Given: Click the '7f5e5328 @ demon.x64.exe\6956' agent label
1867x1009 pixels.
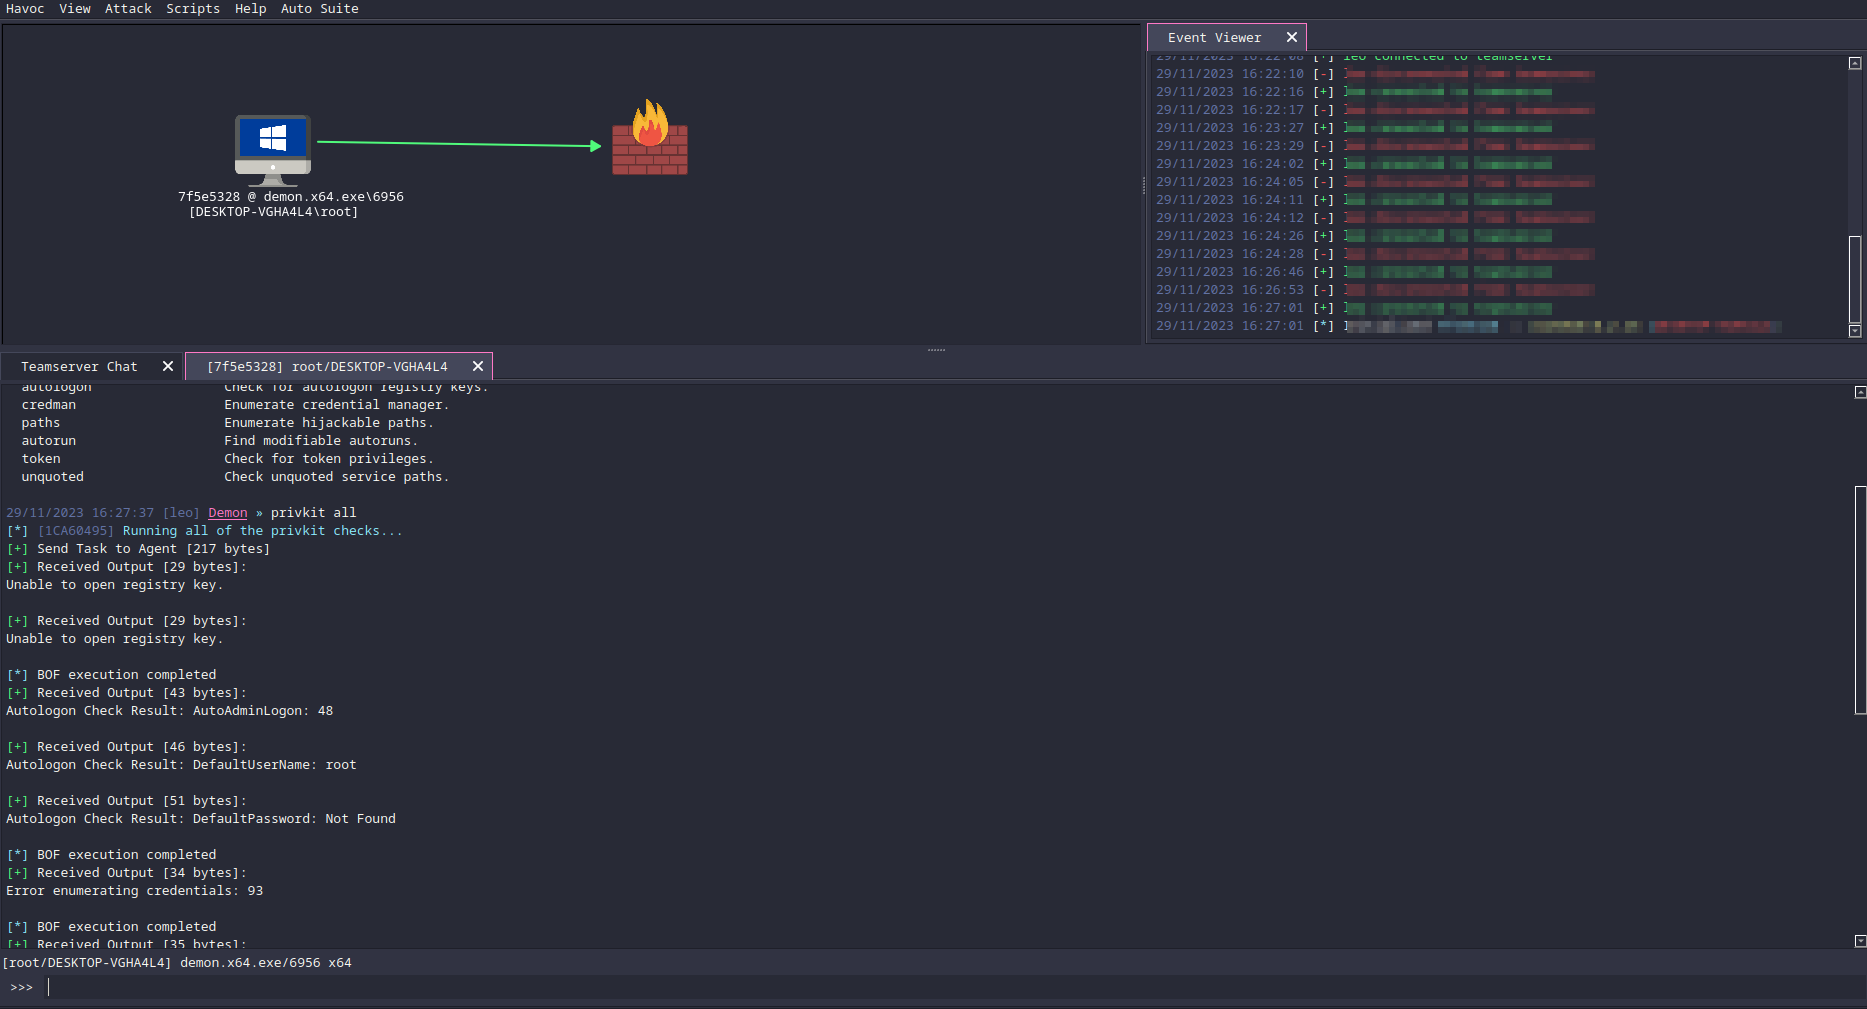Looking at the screenshot, I should [x=291, y=197].
